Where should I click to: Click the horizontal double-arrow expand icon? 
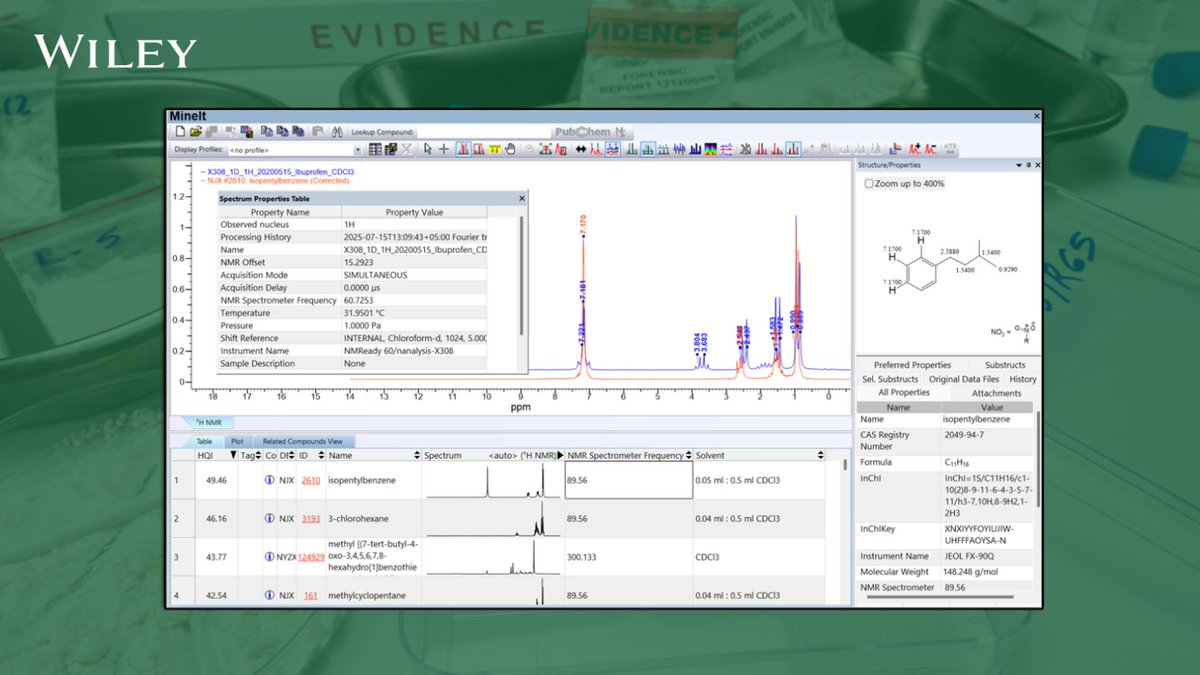(x=579, y=150)
